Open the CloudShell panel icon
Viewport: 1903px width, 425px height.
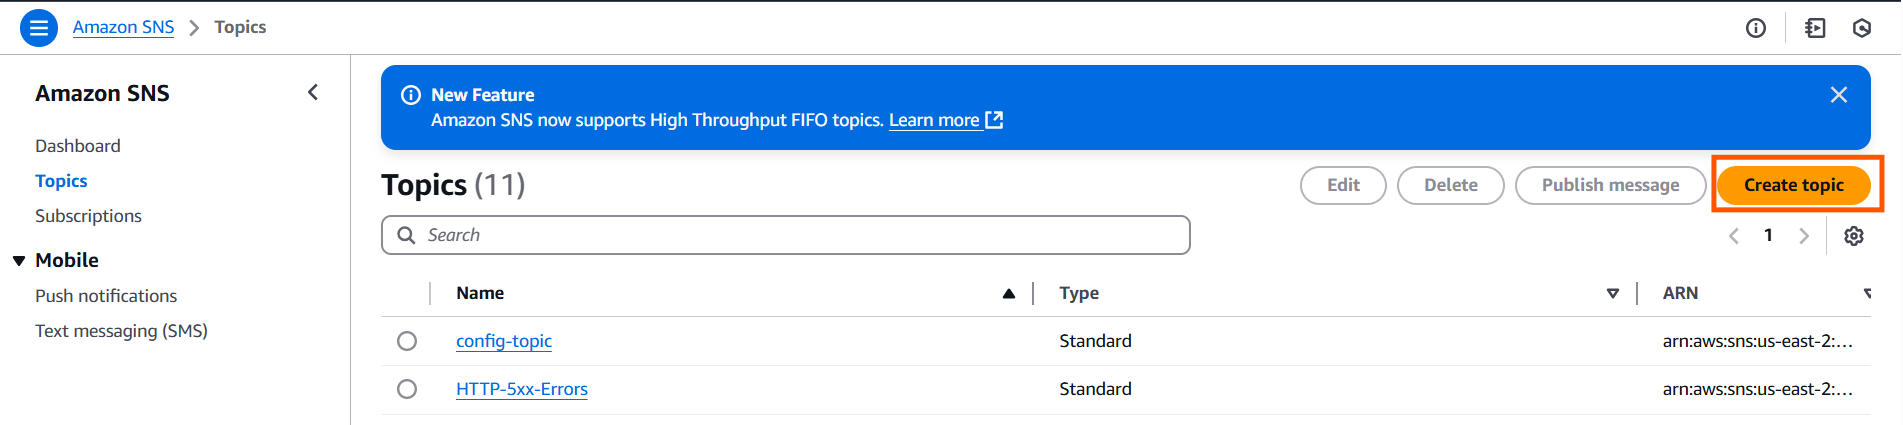coord(1815,28)
